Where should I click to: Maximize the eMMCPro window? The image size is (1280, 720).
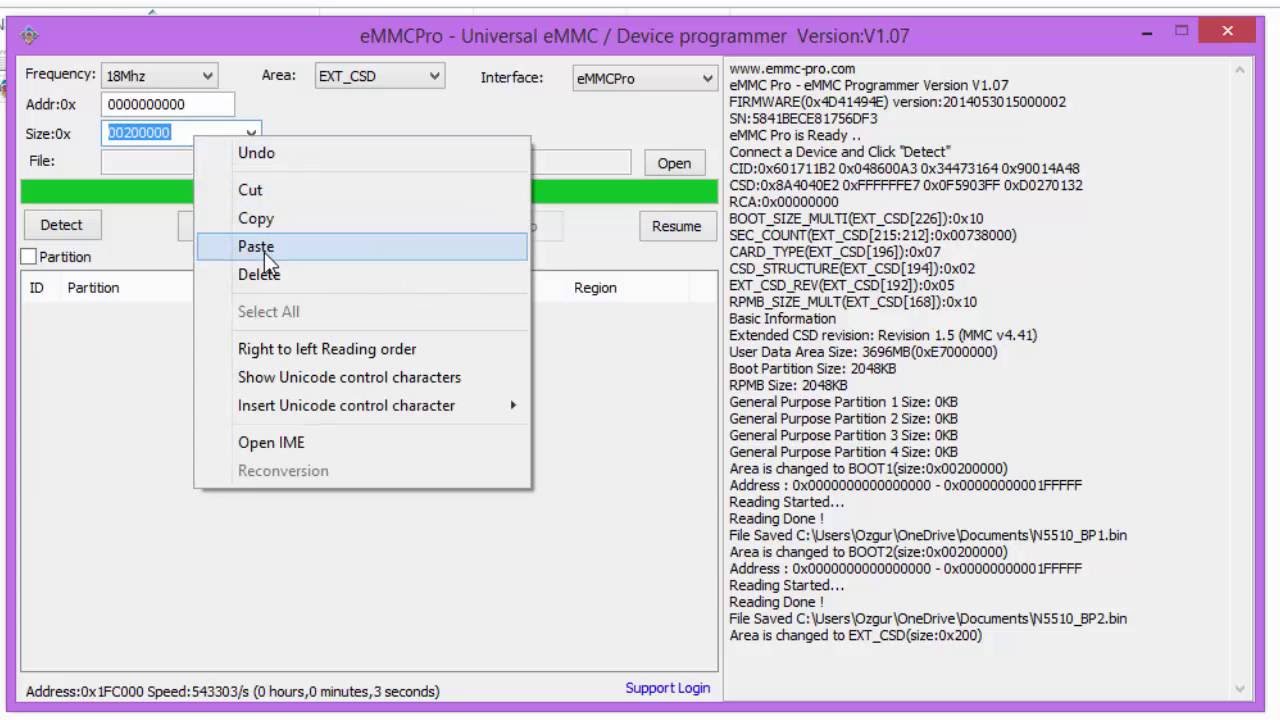(1181, 32)
